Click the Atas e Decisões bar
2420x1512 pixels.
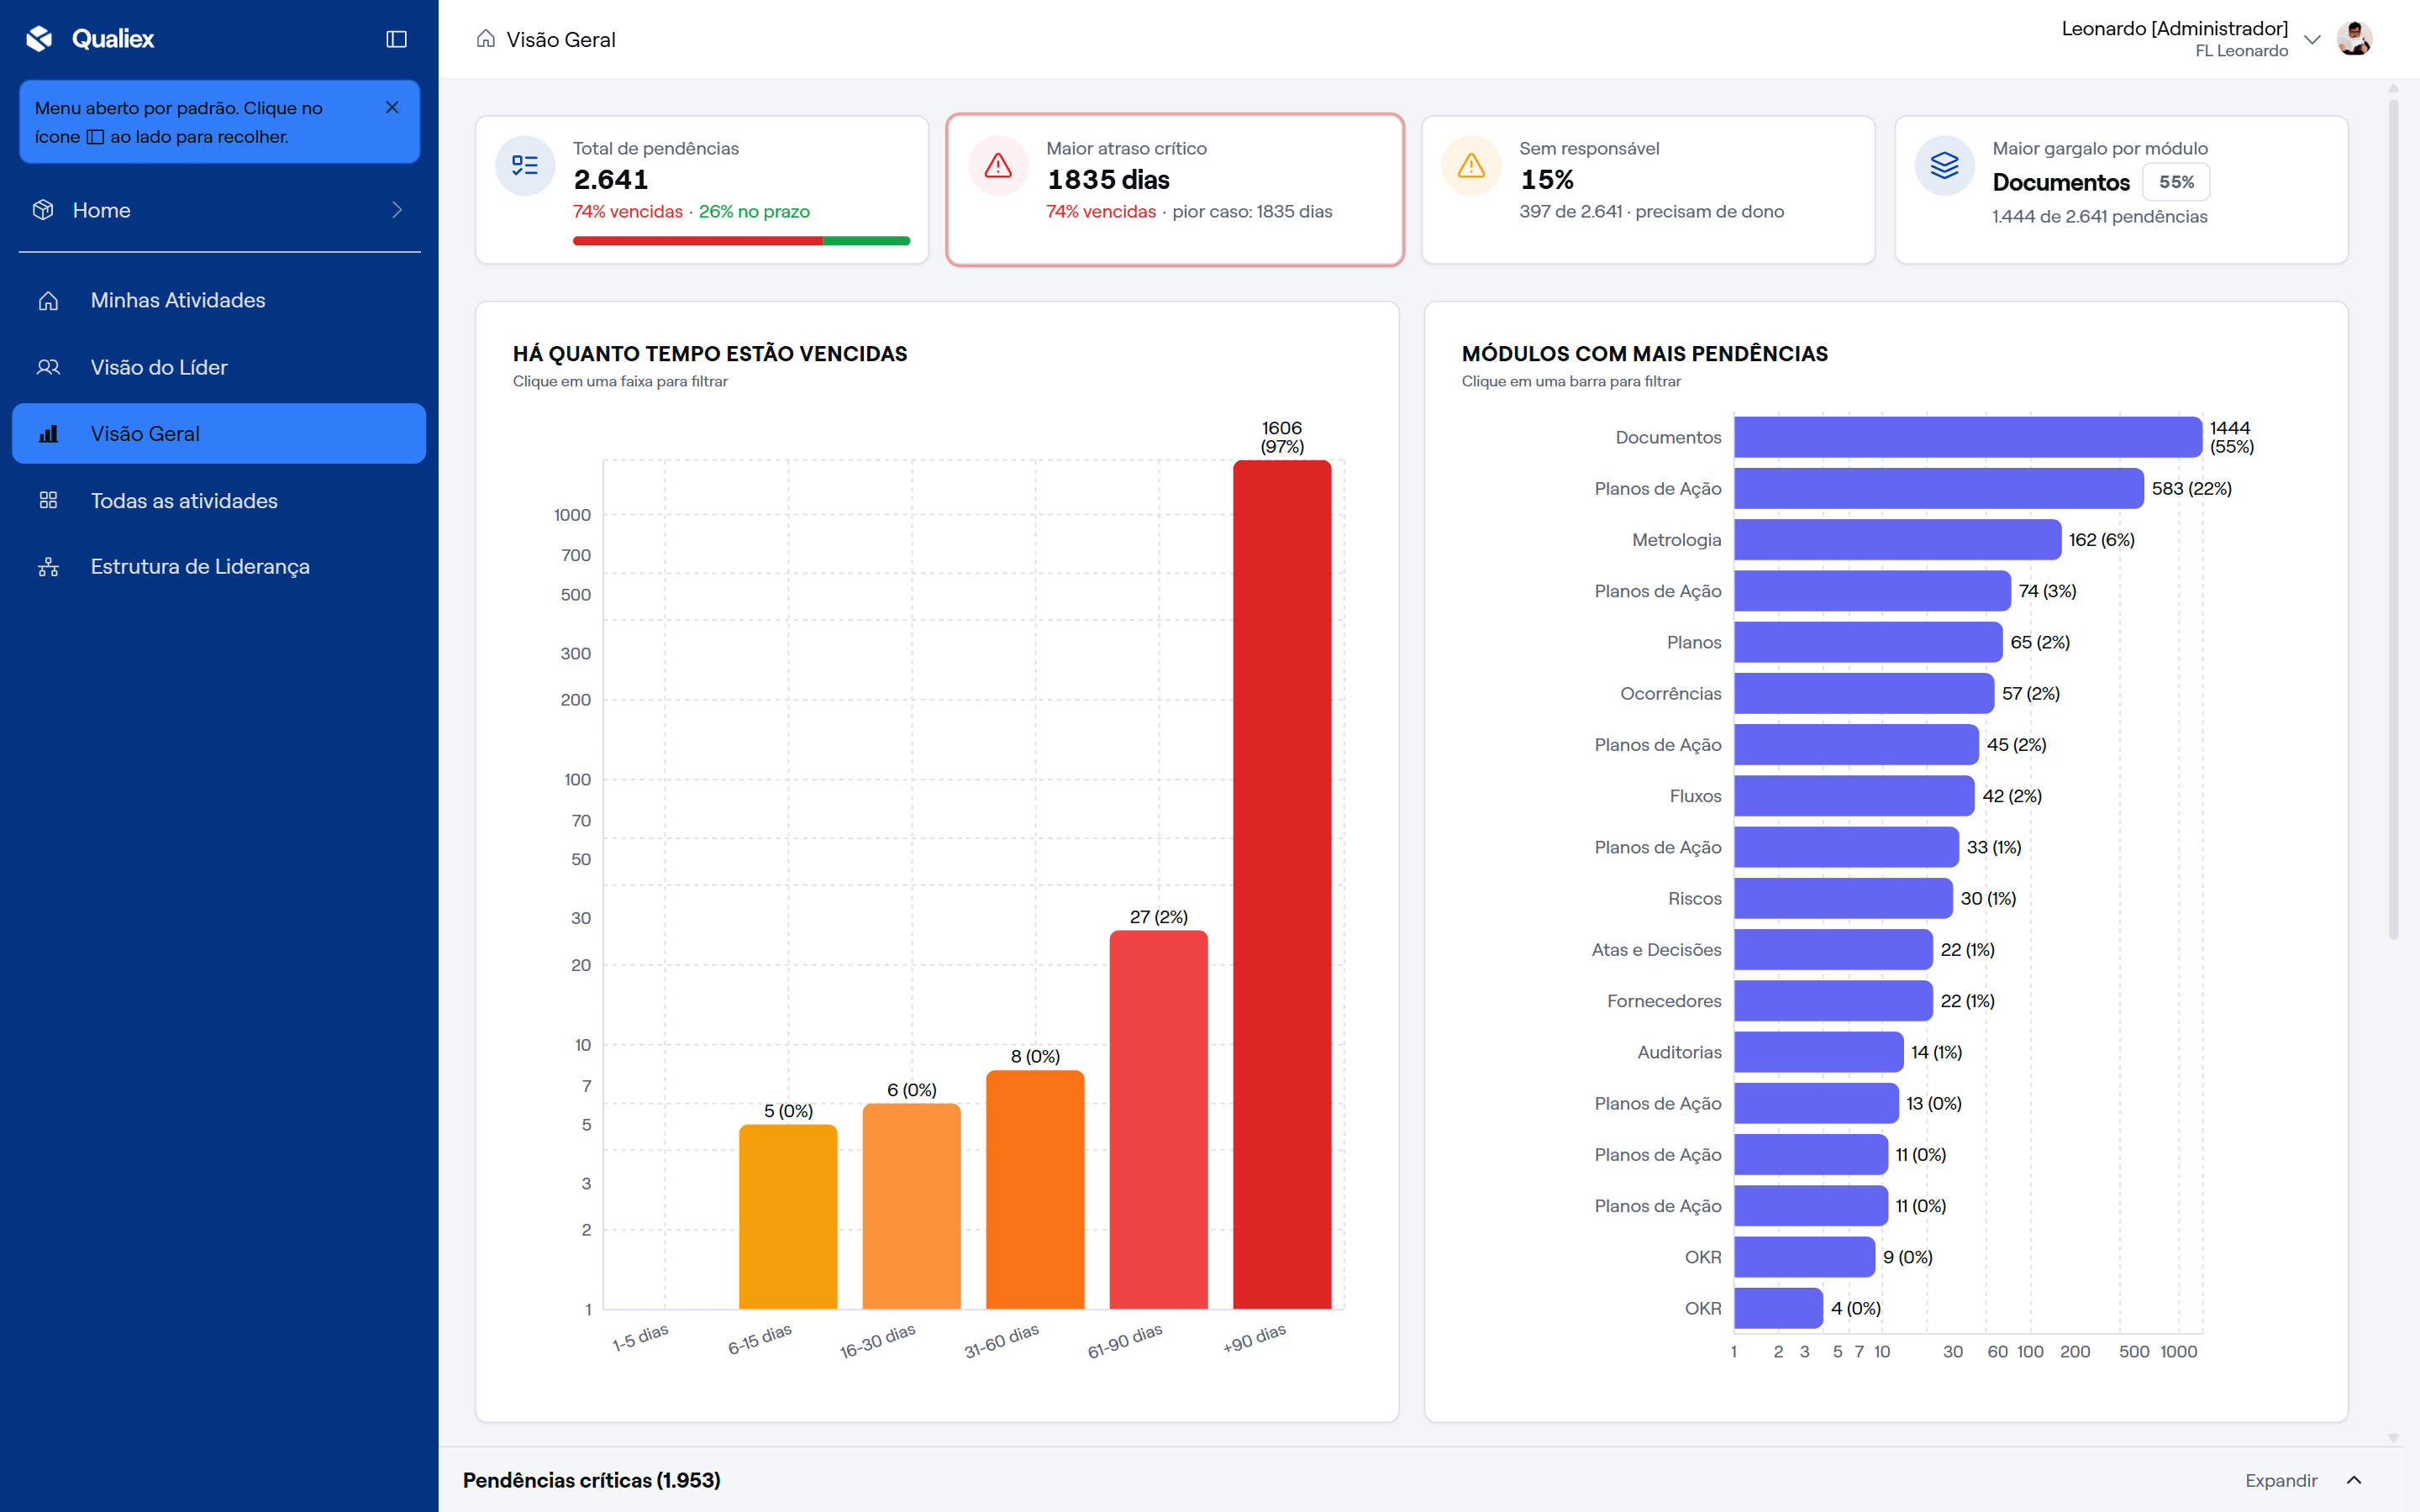tap(1833, 950)
